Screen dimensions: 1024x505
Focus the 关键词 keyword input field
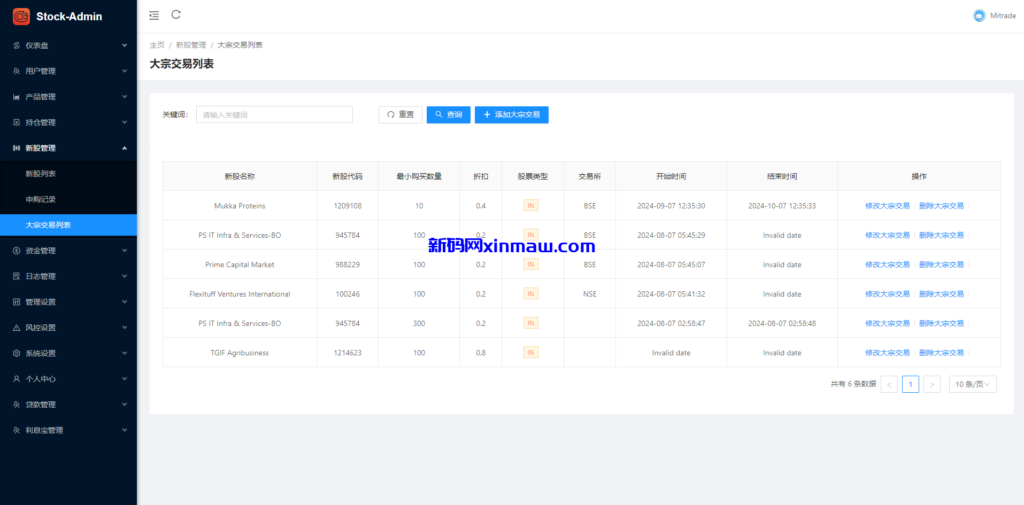(274, 115)
